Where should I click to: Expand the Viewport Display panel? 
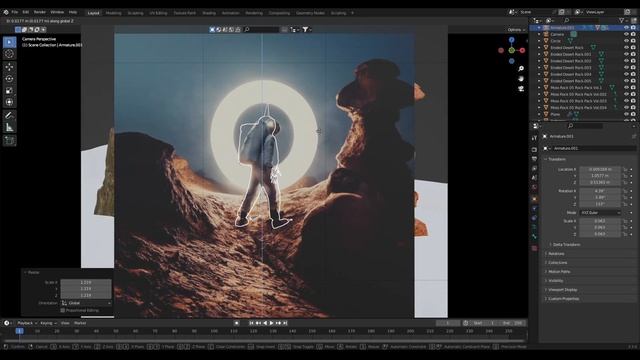[x=562, y=290]
